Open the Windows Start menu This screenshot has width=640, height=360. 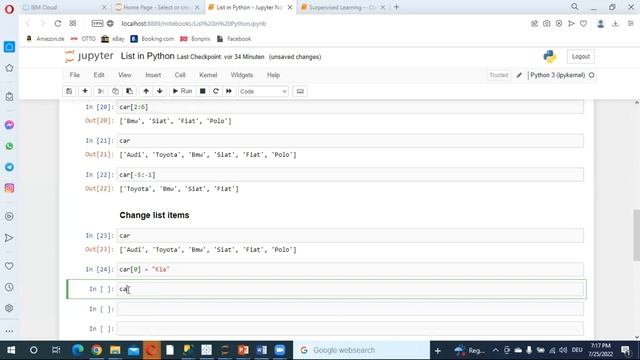(x=11, y=350)
